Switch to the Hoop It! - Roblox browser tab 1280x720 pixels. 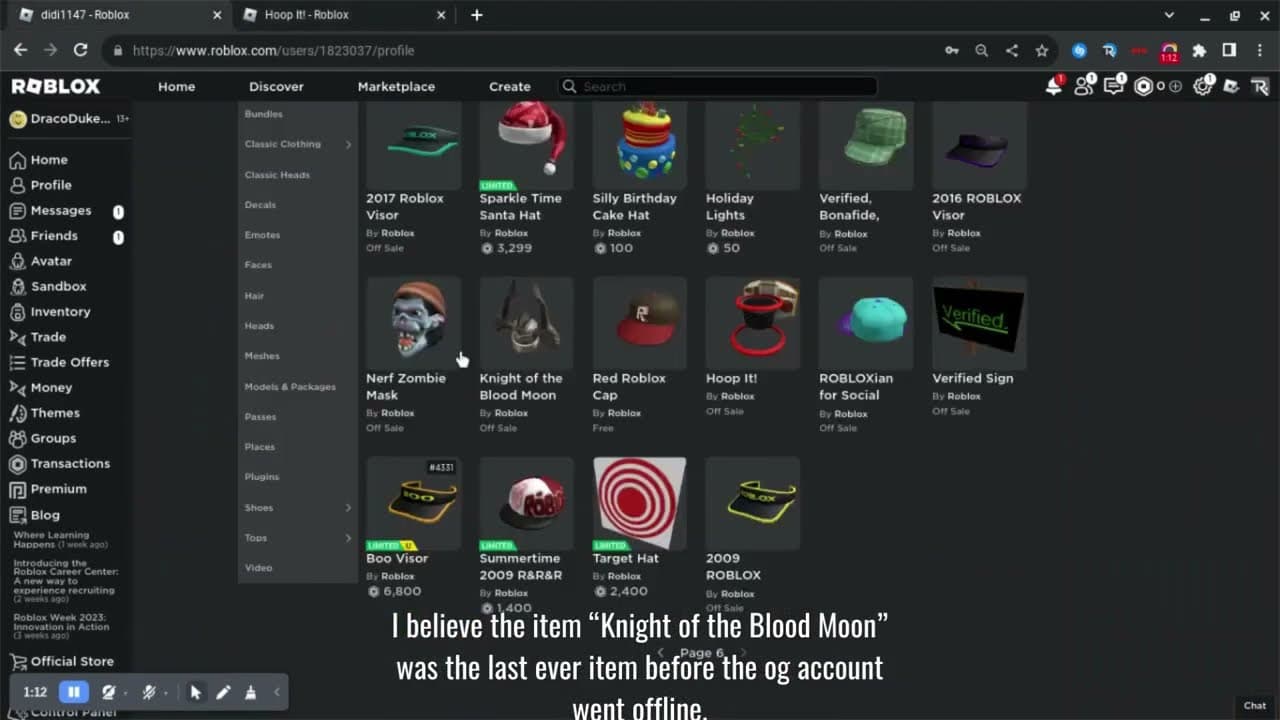tap(343, 15)
